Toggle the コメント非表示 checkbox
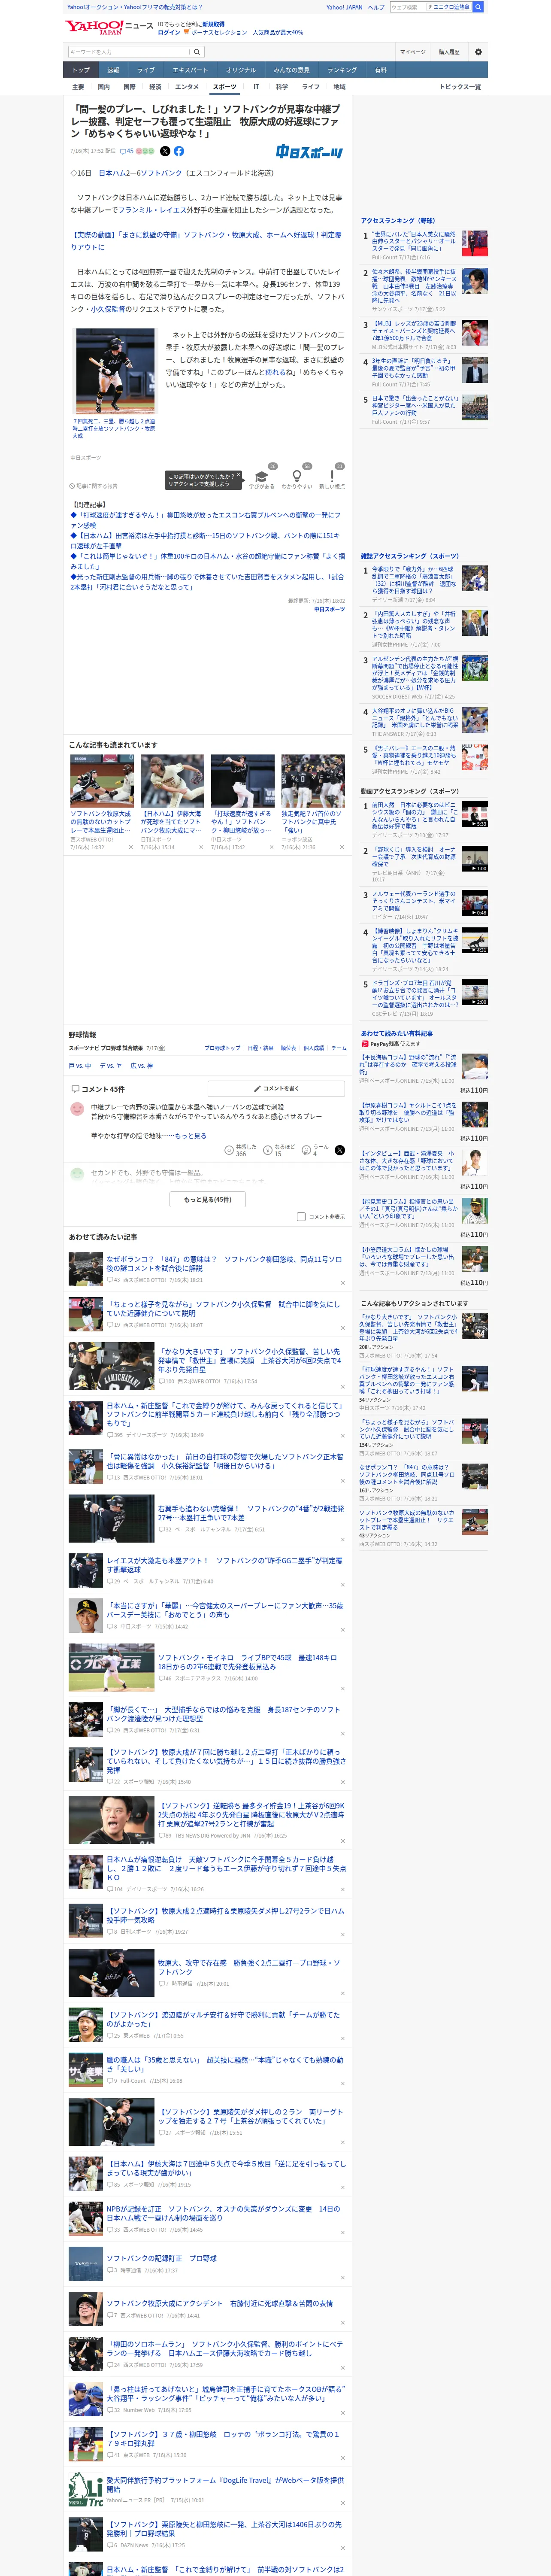Image resolution: width=551 pixels, height=2576 pixels. point(301,1217)
